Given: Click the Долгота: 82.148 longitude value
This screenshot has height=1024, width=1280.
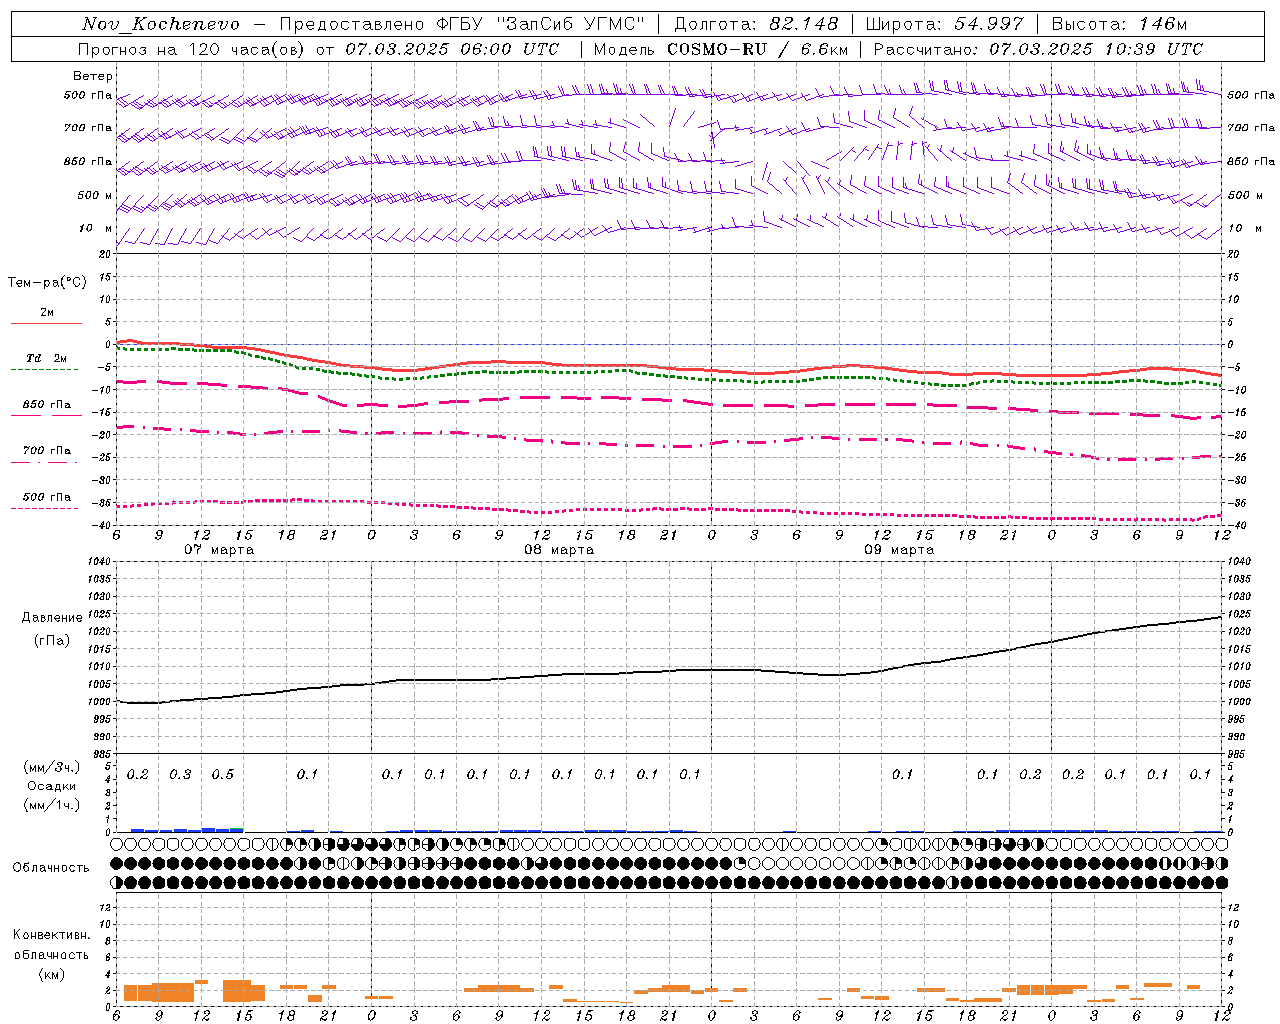Looking at the screenshot, I should coord(756,24).
